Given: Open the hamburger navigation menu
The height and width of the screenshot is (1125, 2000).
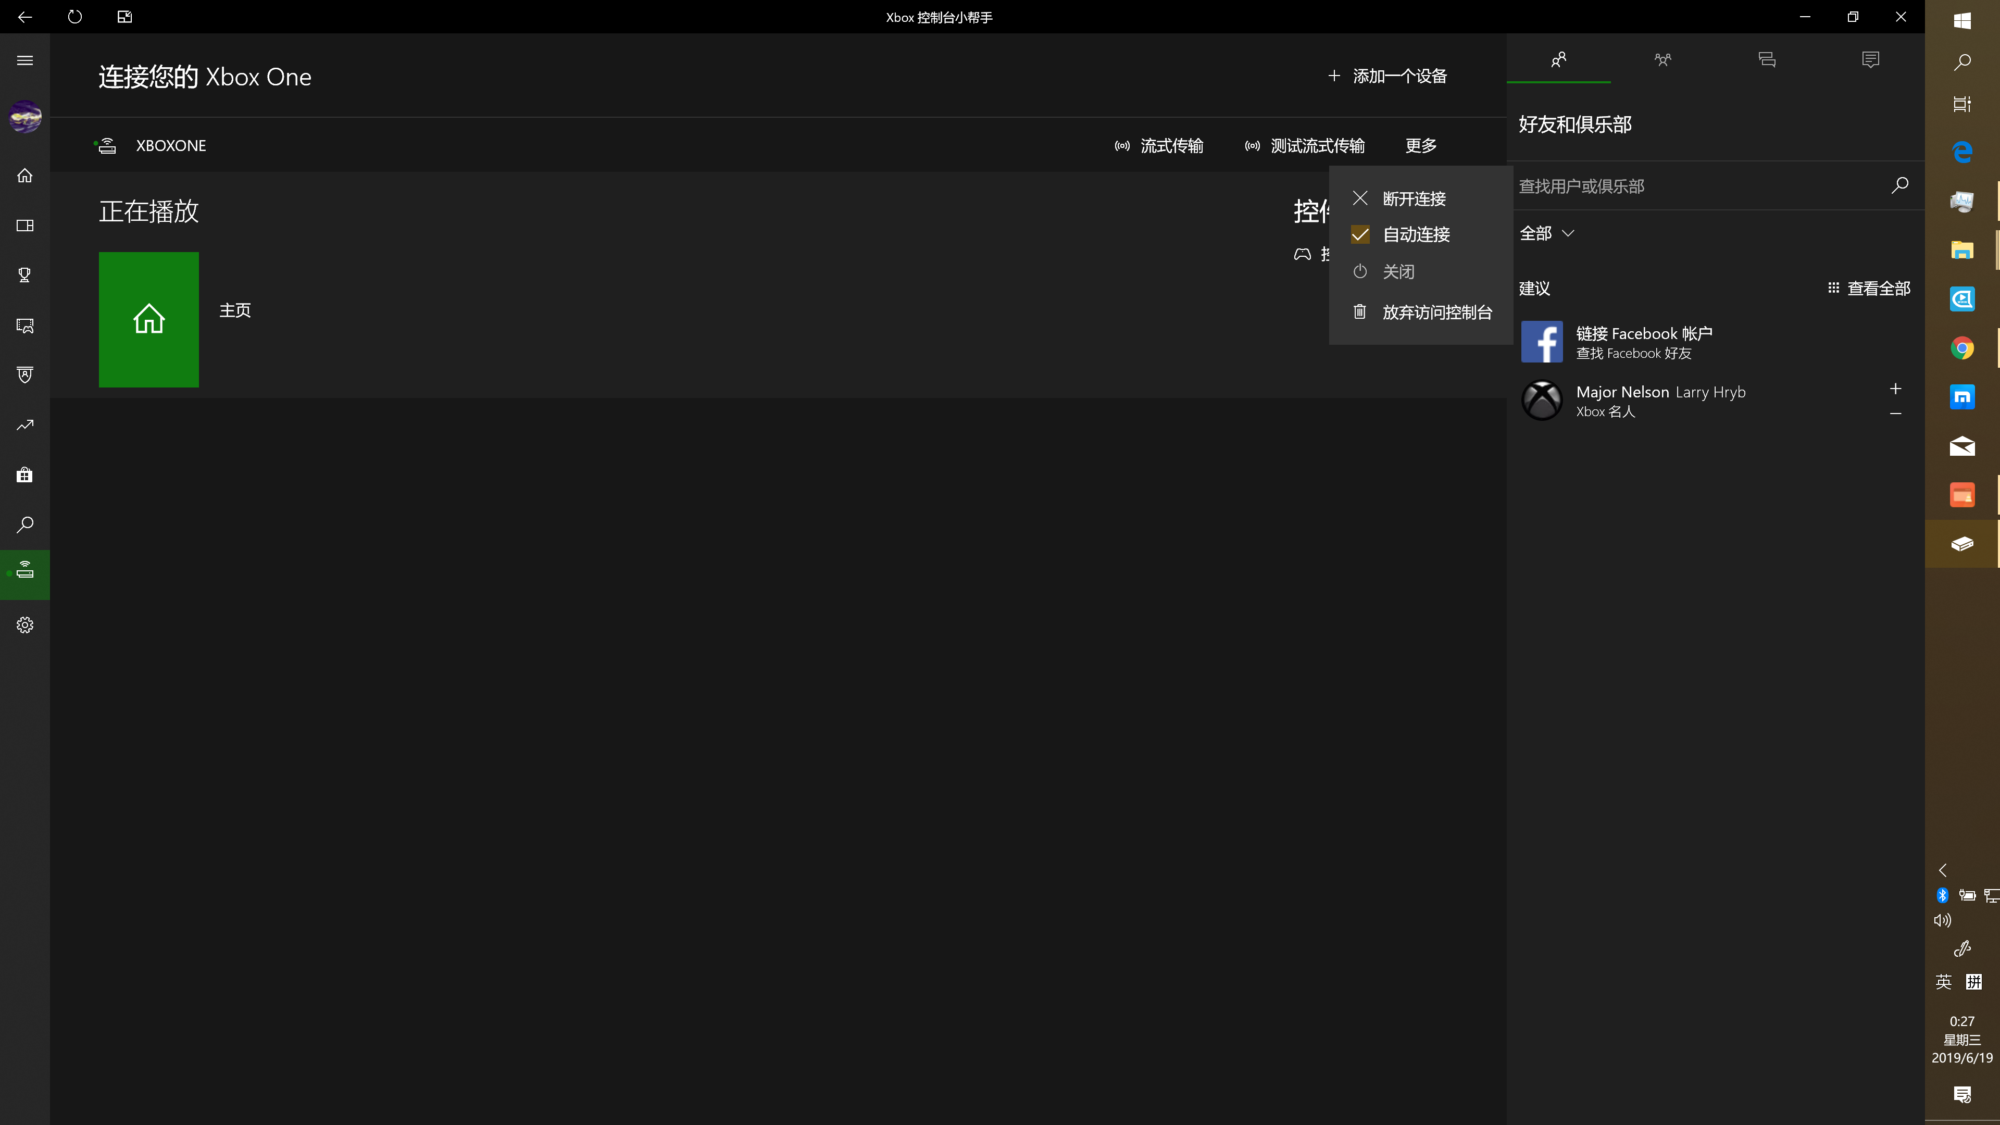Looking at the screenshot, I should coord(25,60).
